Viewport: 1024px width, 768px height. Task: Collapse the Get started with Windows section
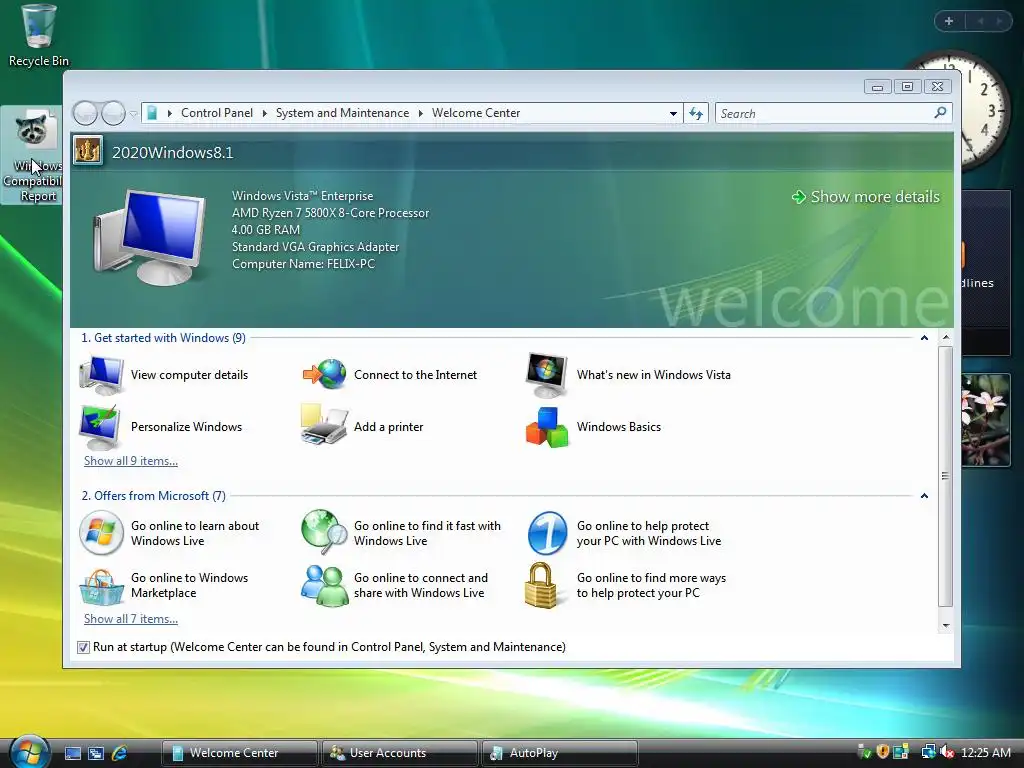tap(924, 338)
